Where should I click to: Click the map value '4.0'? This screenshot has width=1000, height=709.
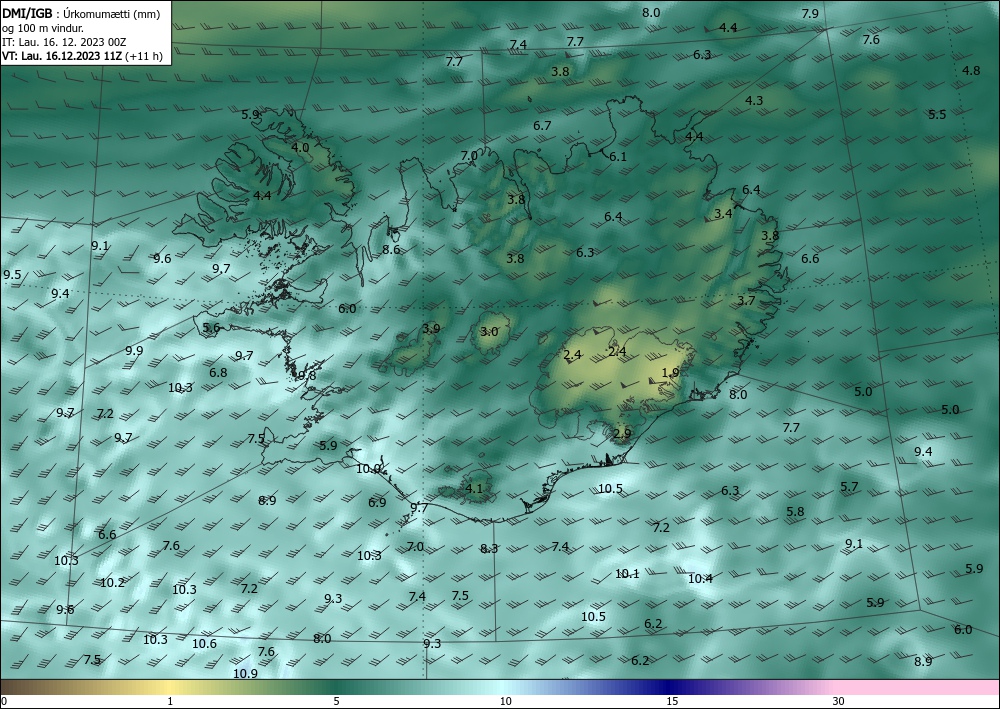click(300, 147)
